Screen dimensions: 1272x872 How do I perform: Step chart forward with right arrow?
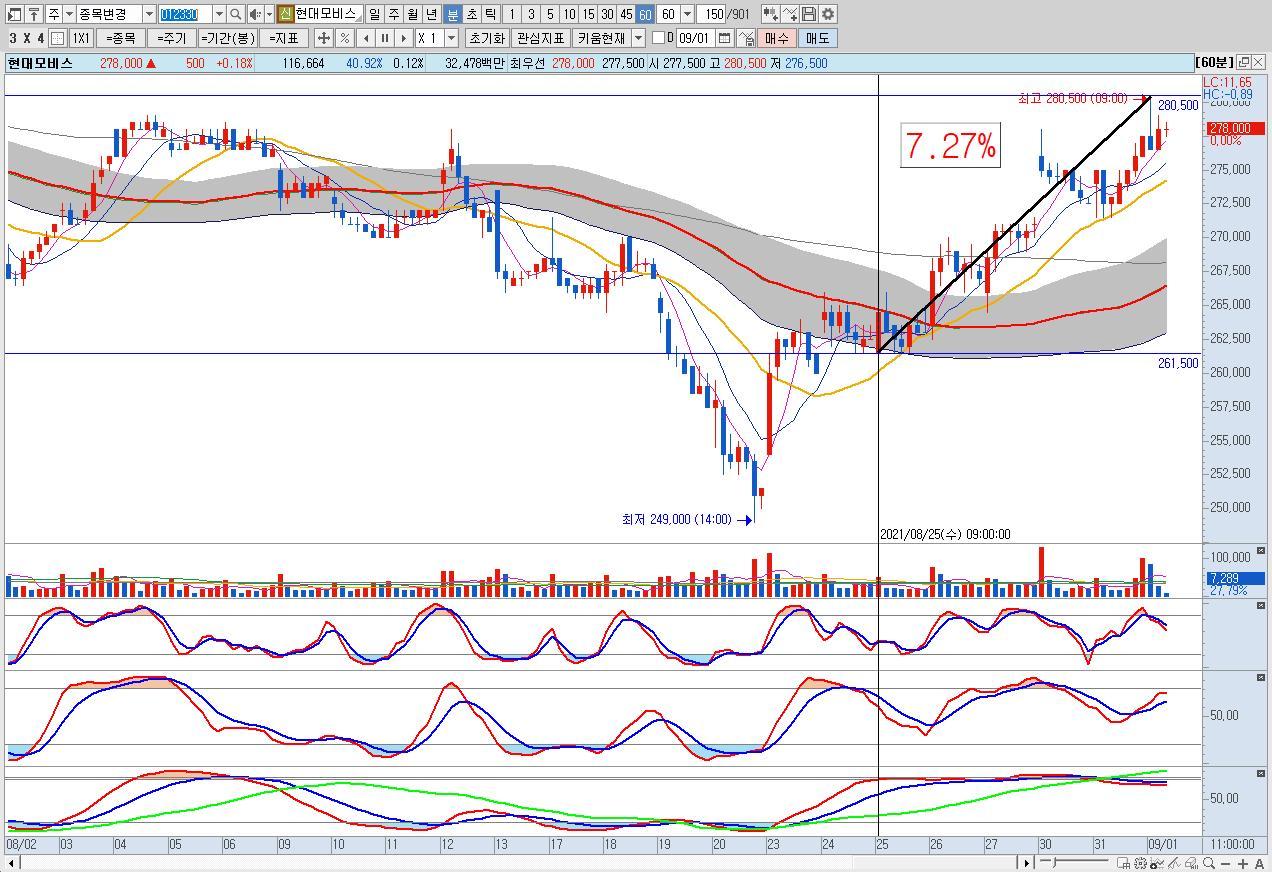coord(403,38)
